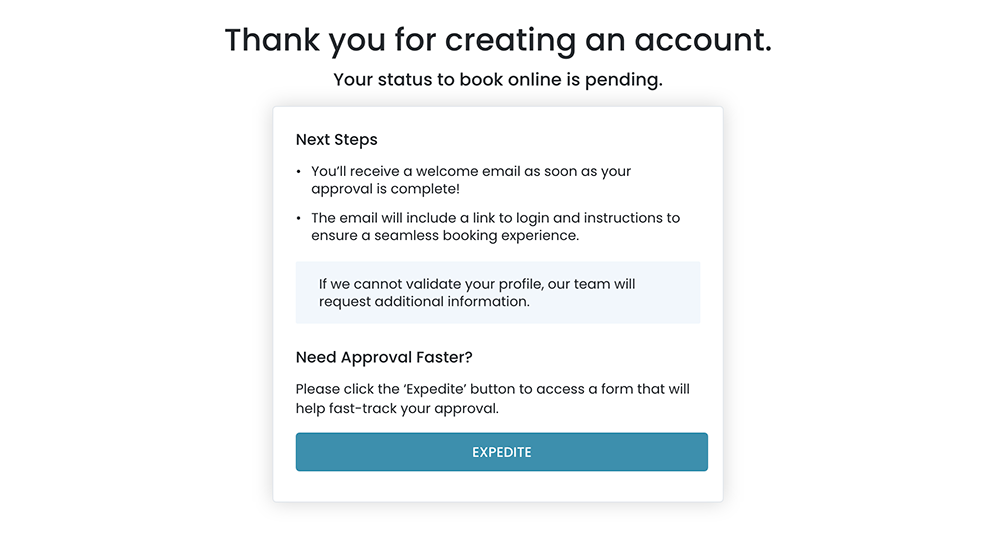Click the 'Please click the Expedite button' paragraph

click(492, 398)
